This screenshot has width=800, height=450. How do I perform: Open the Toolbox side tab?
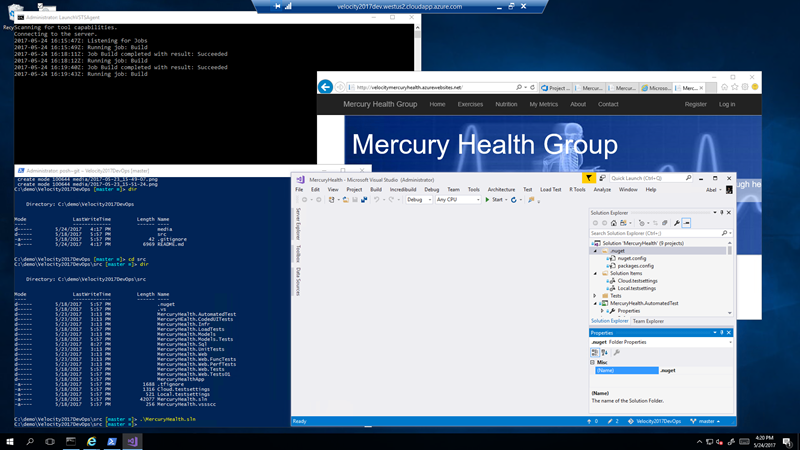coord(298,254)
